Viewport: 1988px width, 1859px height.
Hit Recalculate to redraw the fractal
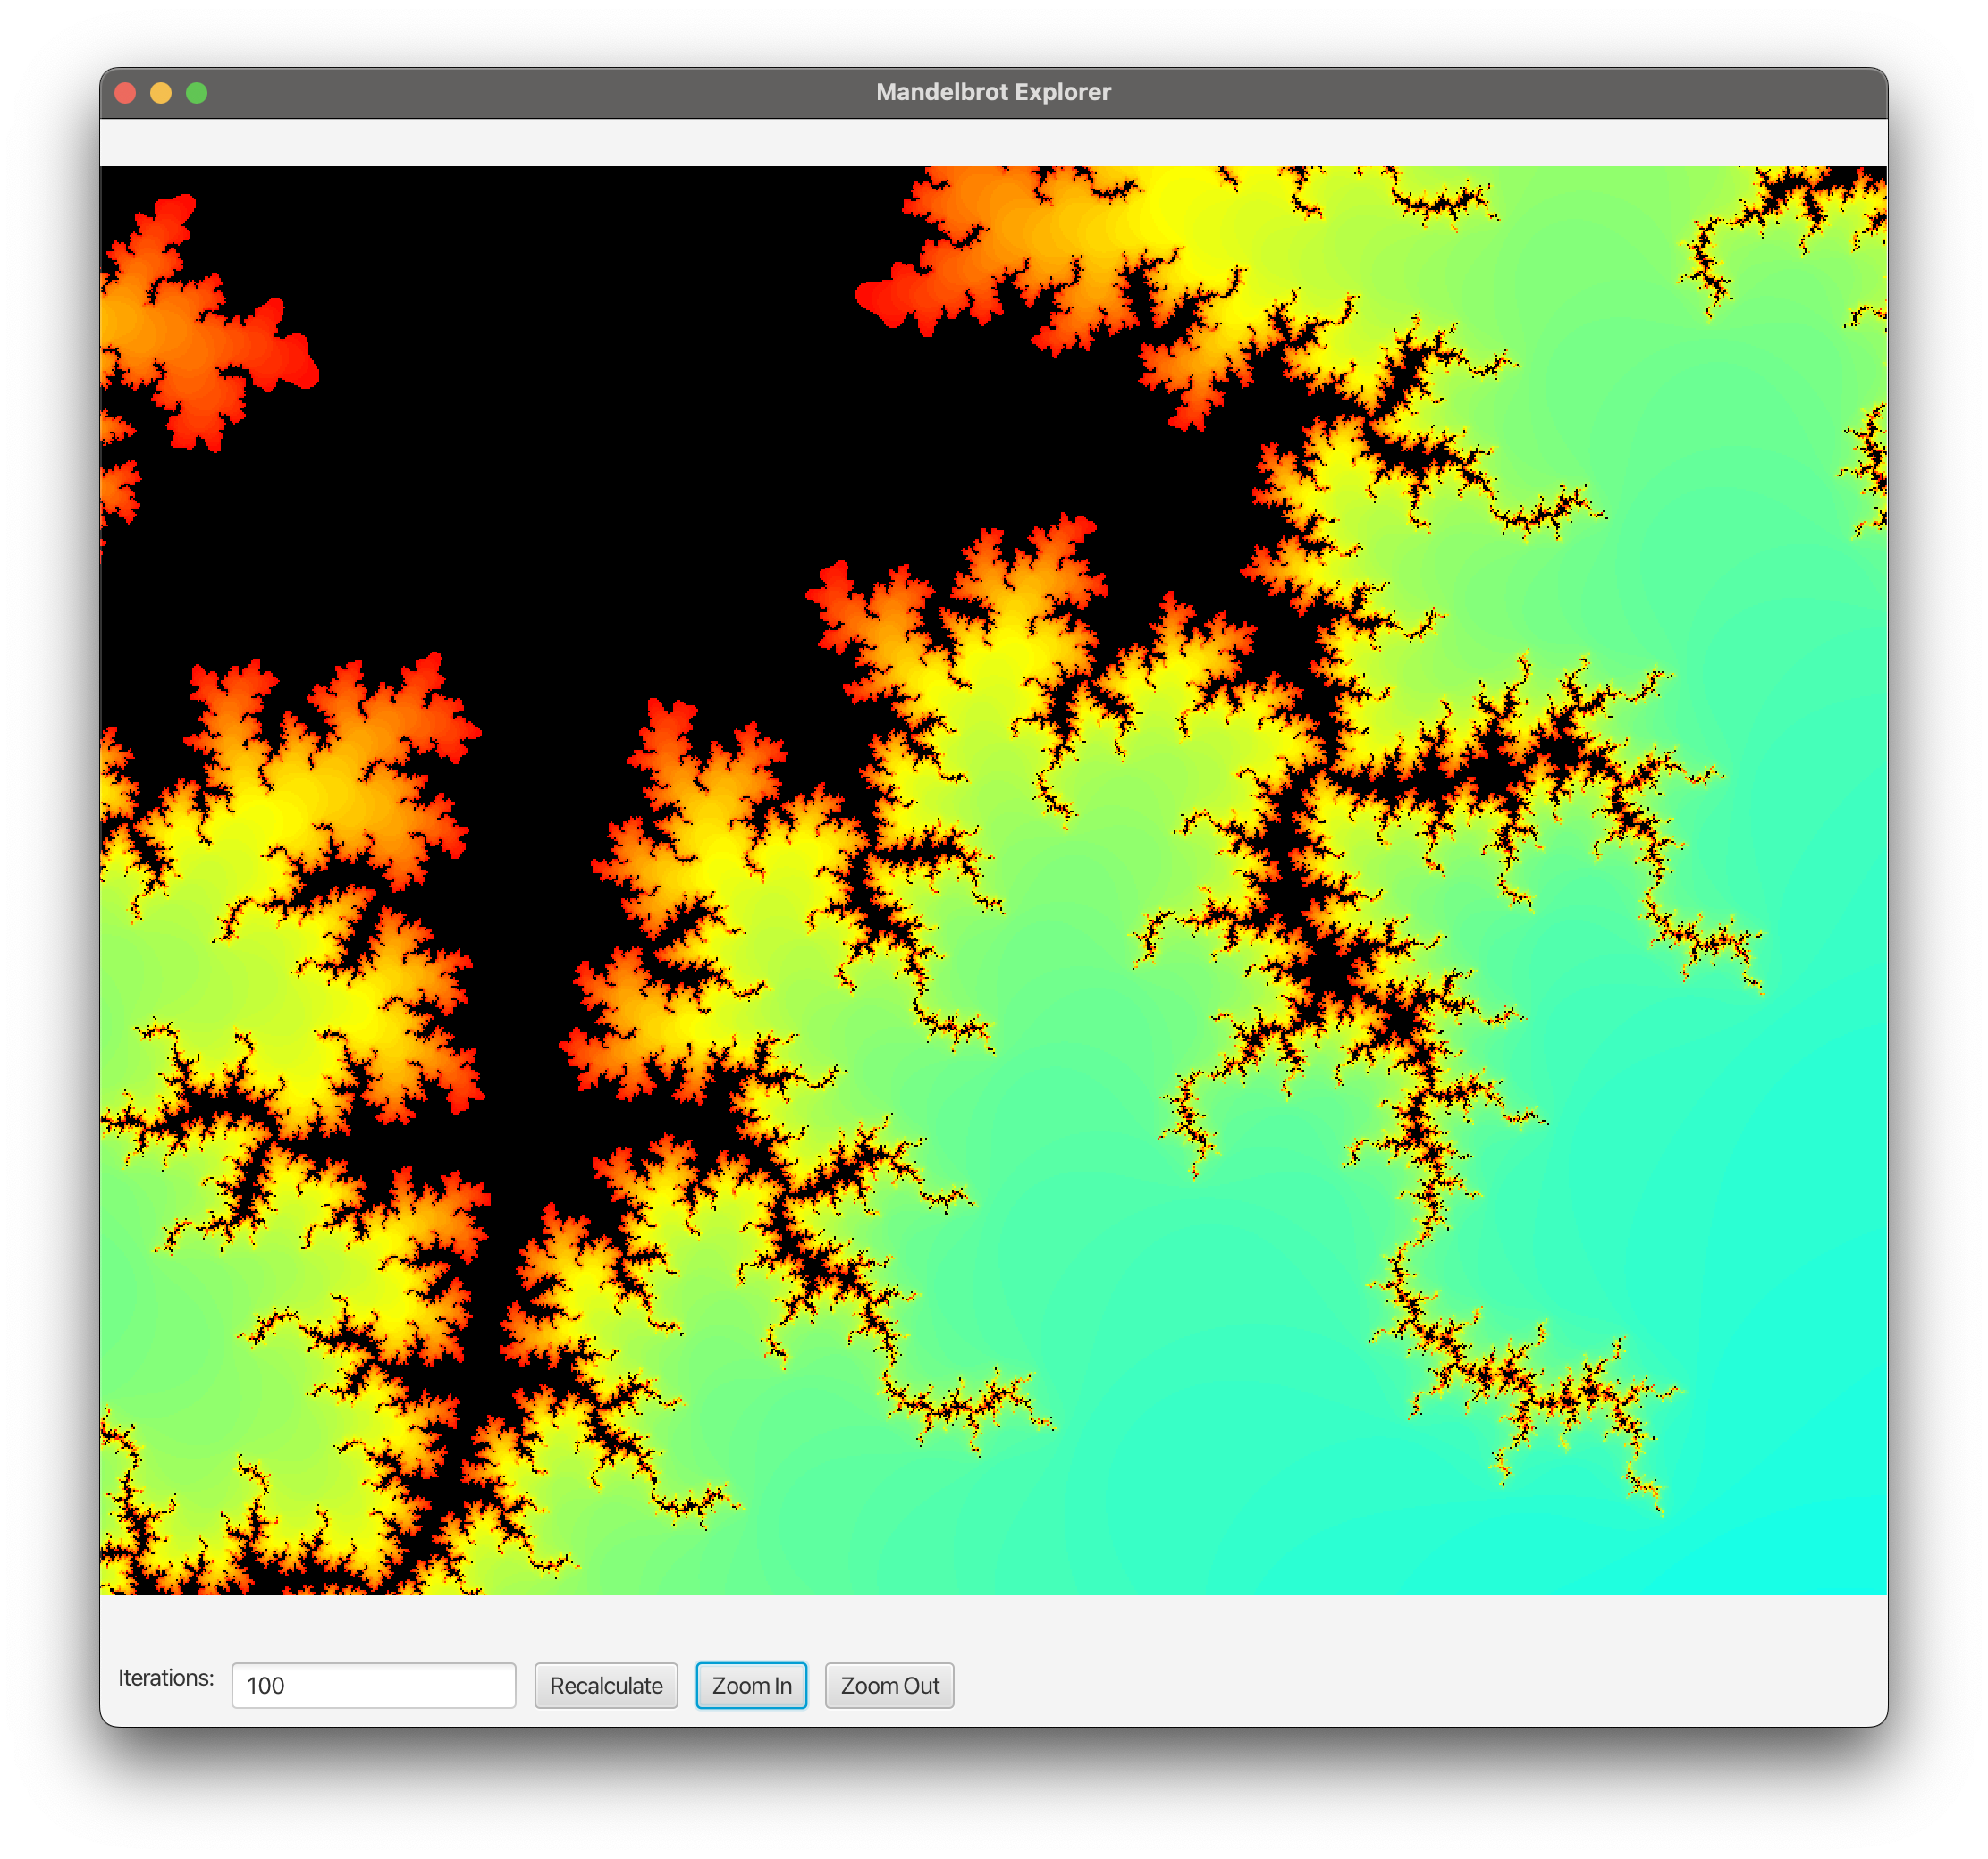[606, 1685]
